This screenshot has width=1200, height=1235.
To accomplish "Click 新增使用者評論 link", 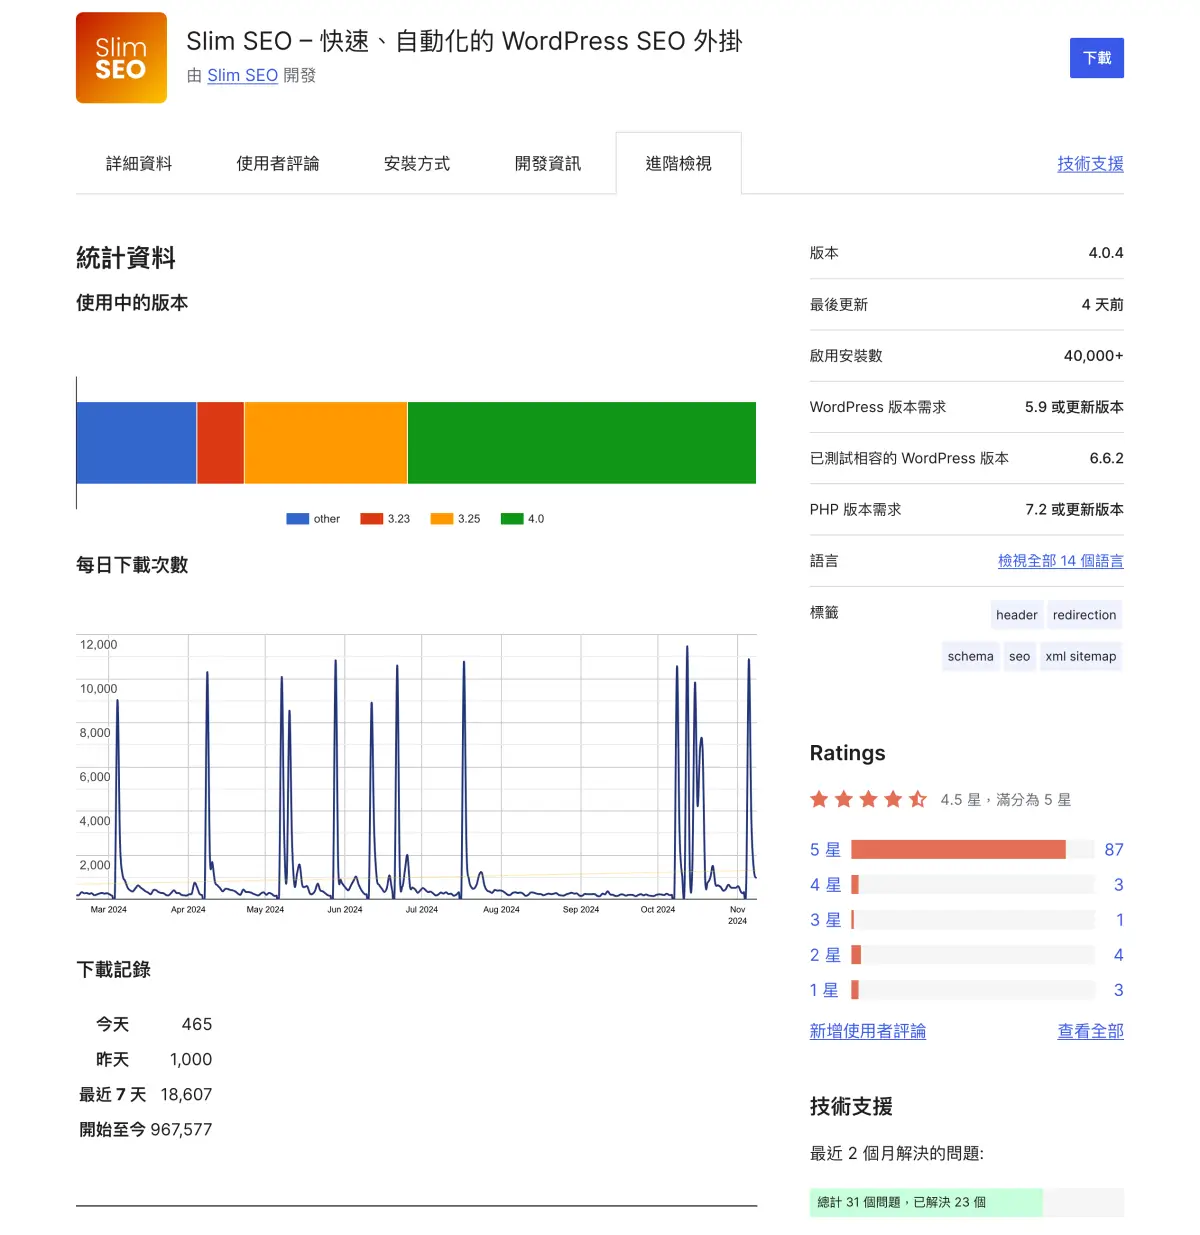I will pos(868,1031).
